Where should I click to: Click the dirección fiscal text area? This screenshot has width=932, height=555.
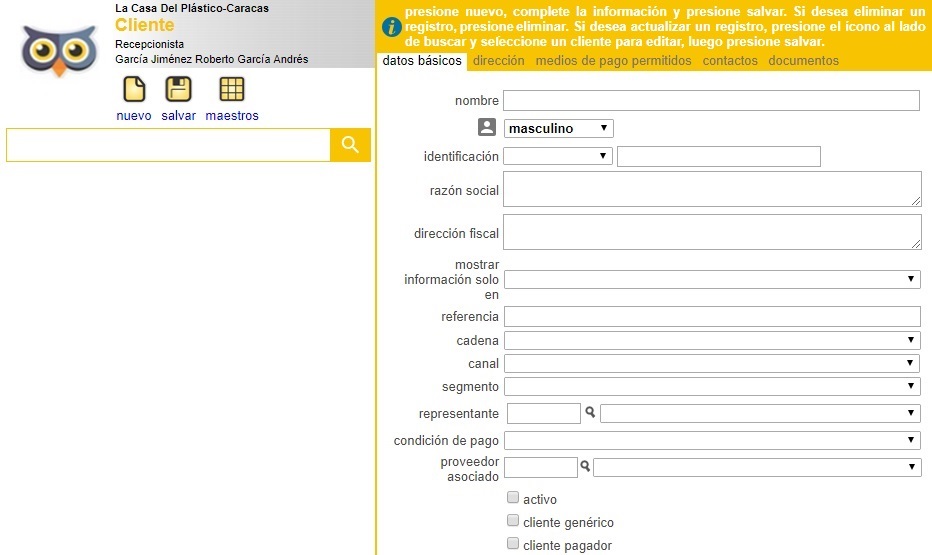click(712, 232)
